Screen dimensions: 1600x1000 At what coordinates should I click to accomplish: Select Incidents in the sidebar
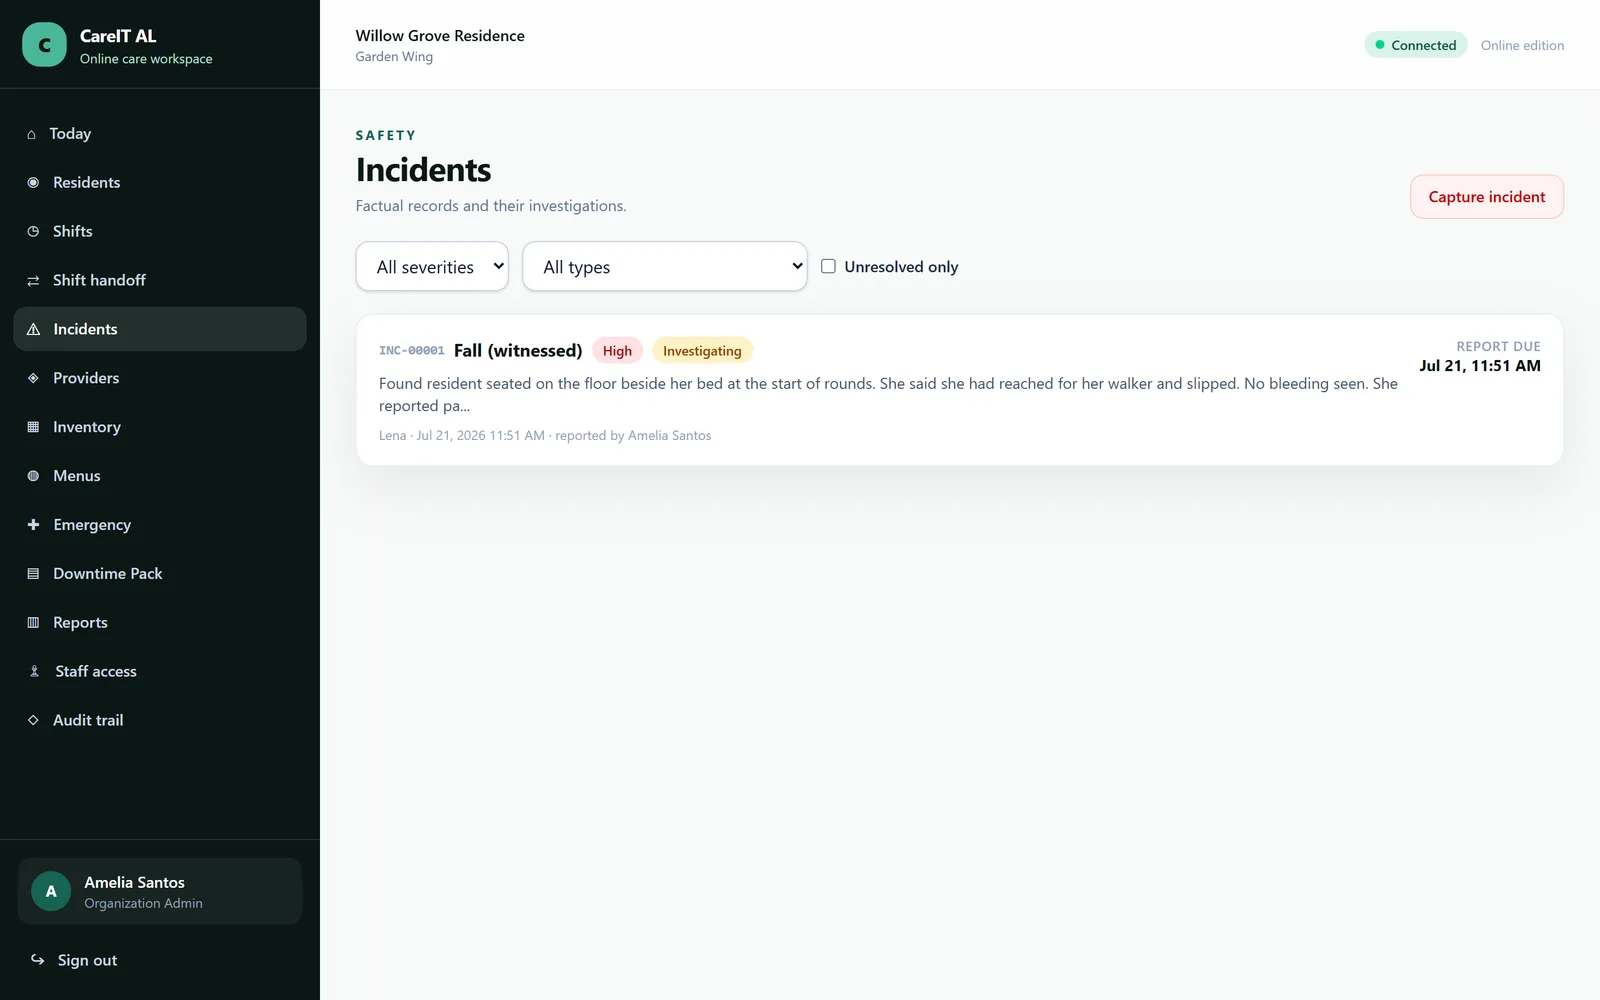160,329
